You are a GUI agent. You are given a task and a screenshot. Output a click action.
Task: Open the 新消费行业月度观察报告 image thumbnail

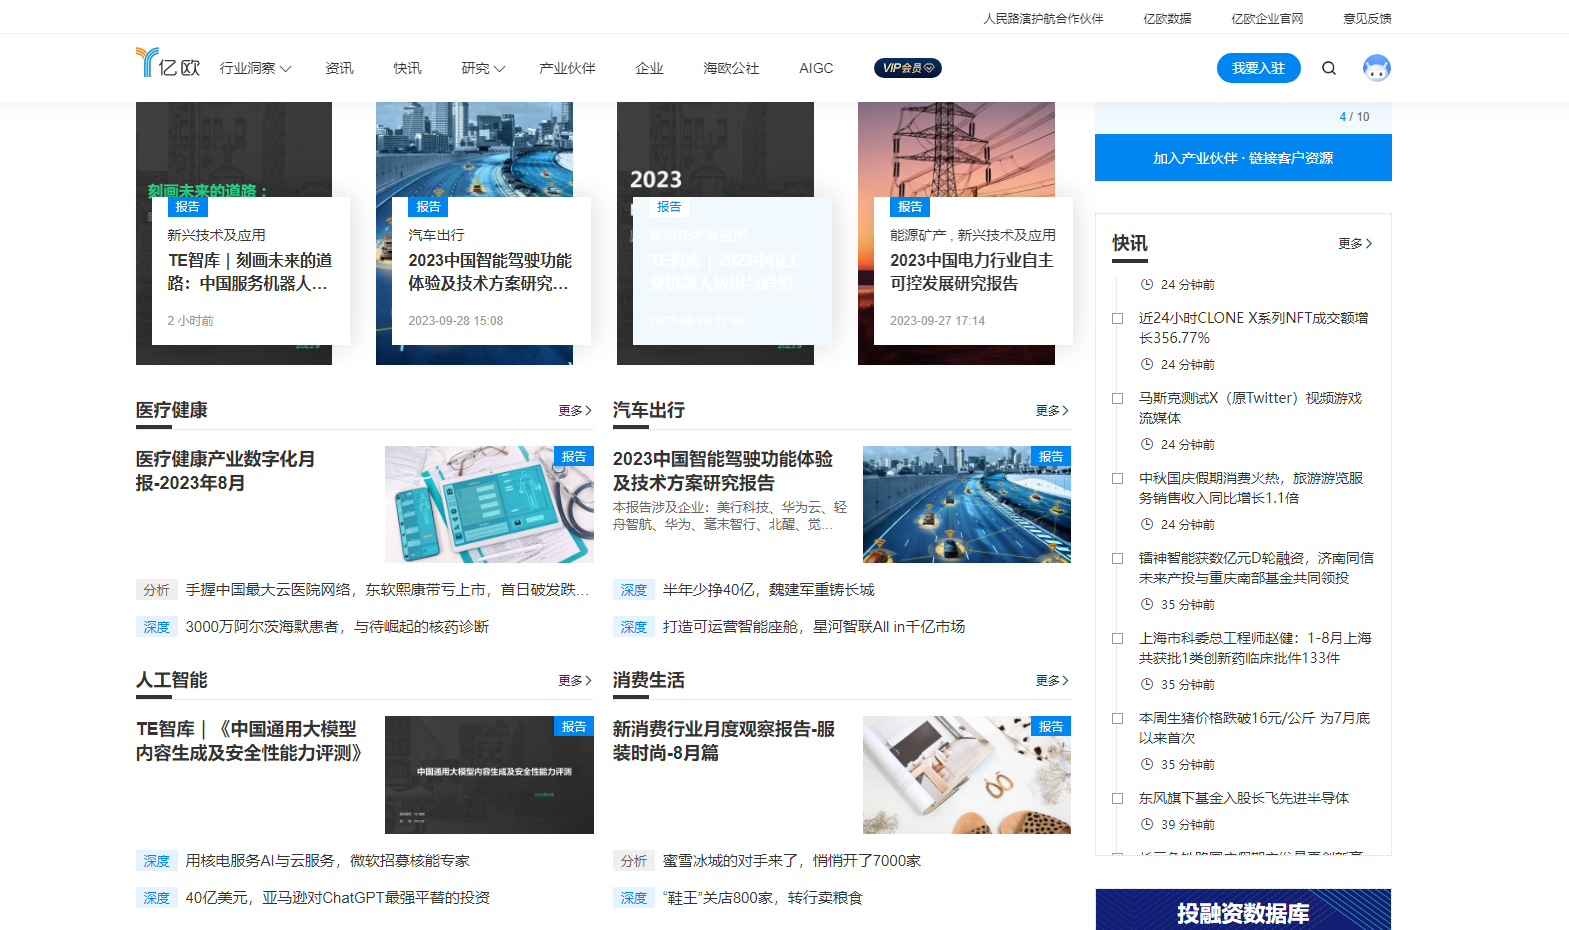tap(967, 775)
